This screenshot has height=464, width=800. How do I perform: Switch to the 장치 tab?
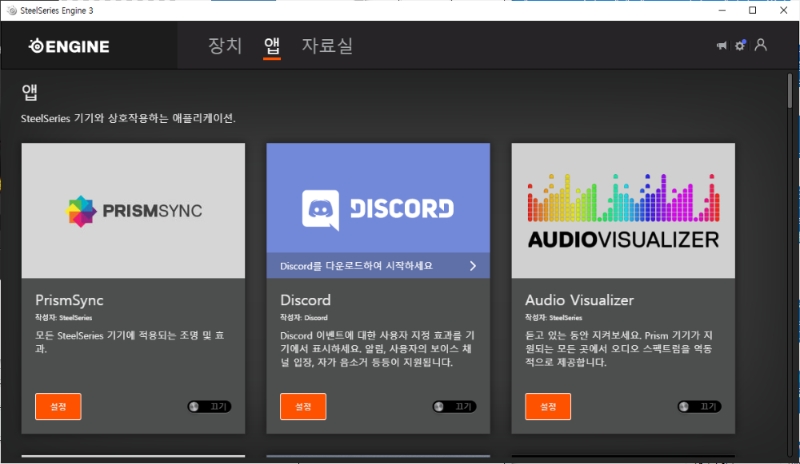click(225, 46)
